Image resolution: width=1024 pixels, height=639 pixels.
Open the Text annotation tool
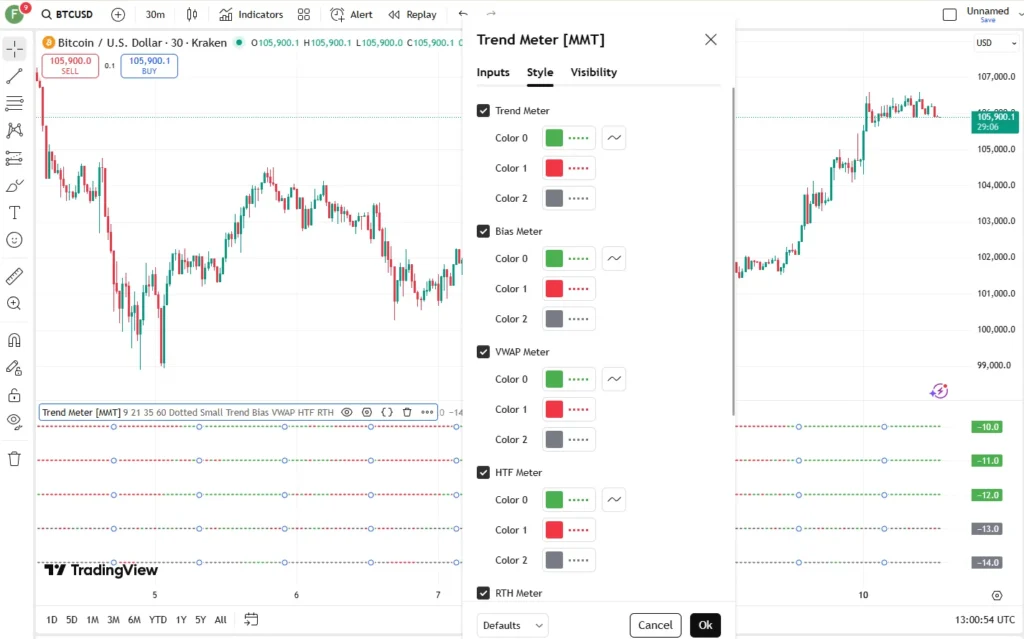pyautogui.click(x=14, y=213)
